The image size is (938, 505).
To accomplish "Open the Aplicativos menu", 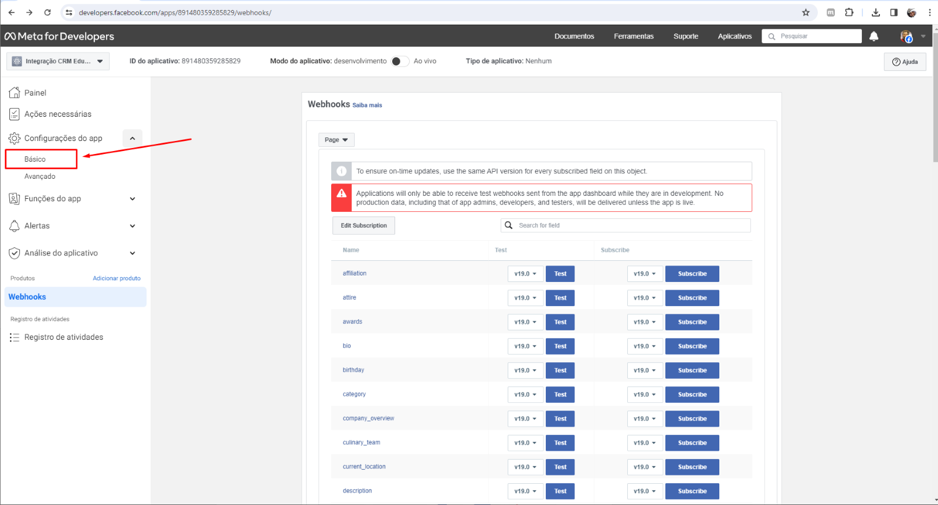I will tap(735, 36).
